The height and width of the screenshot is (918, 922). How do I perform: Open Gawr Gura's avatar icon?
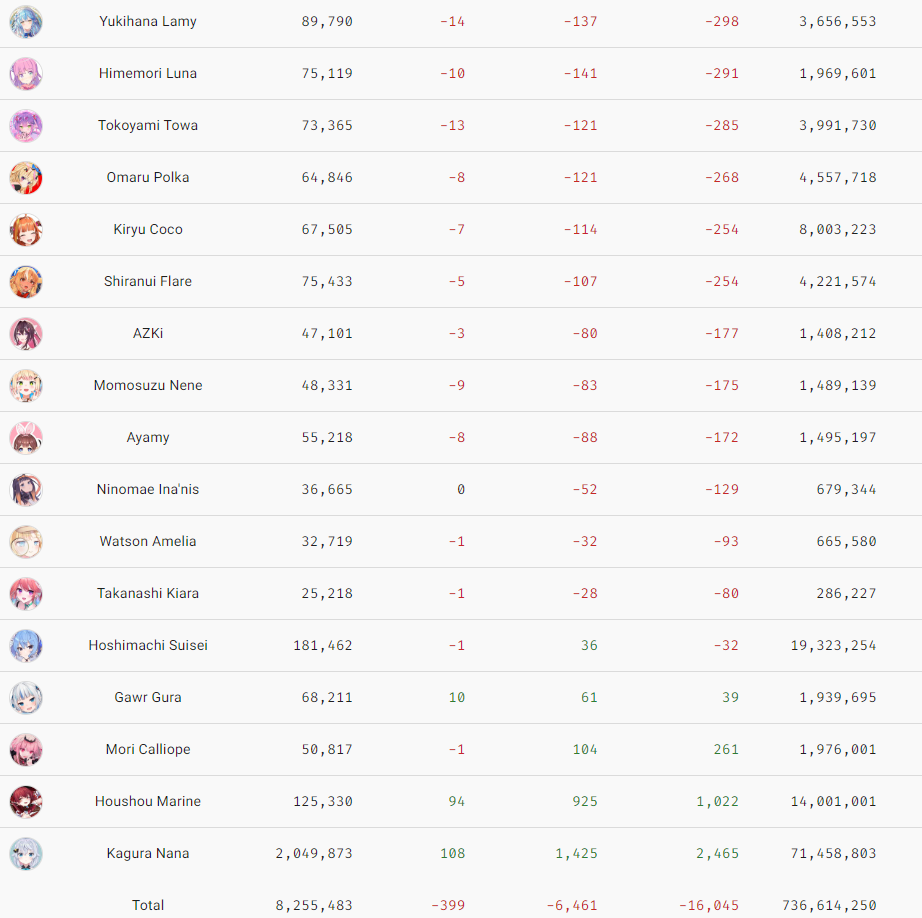tap(26, 698)
